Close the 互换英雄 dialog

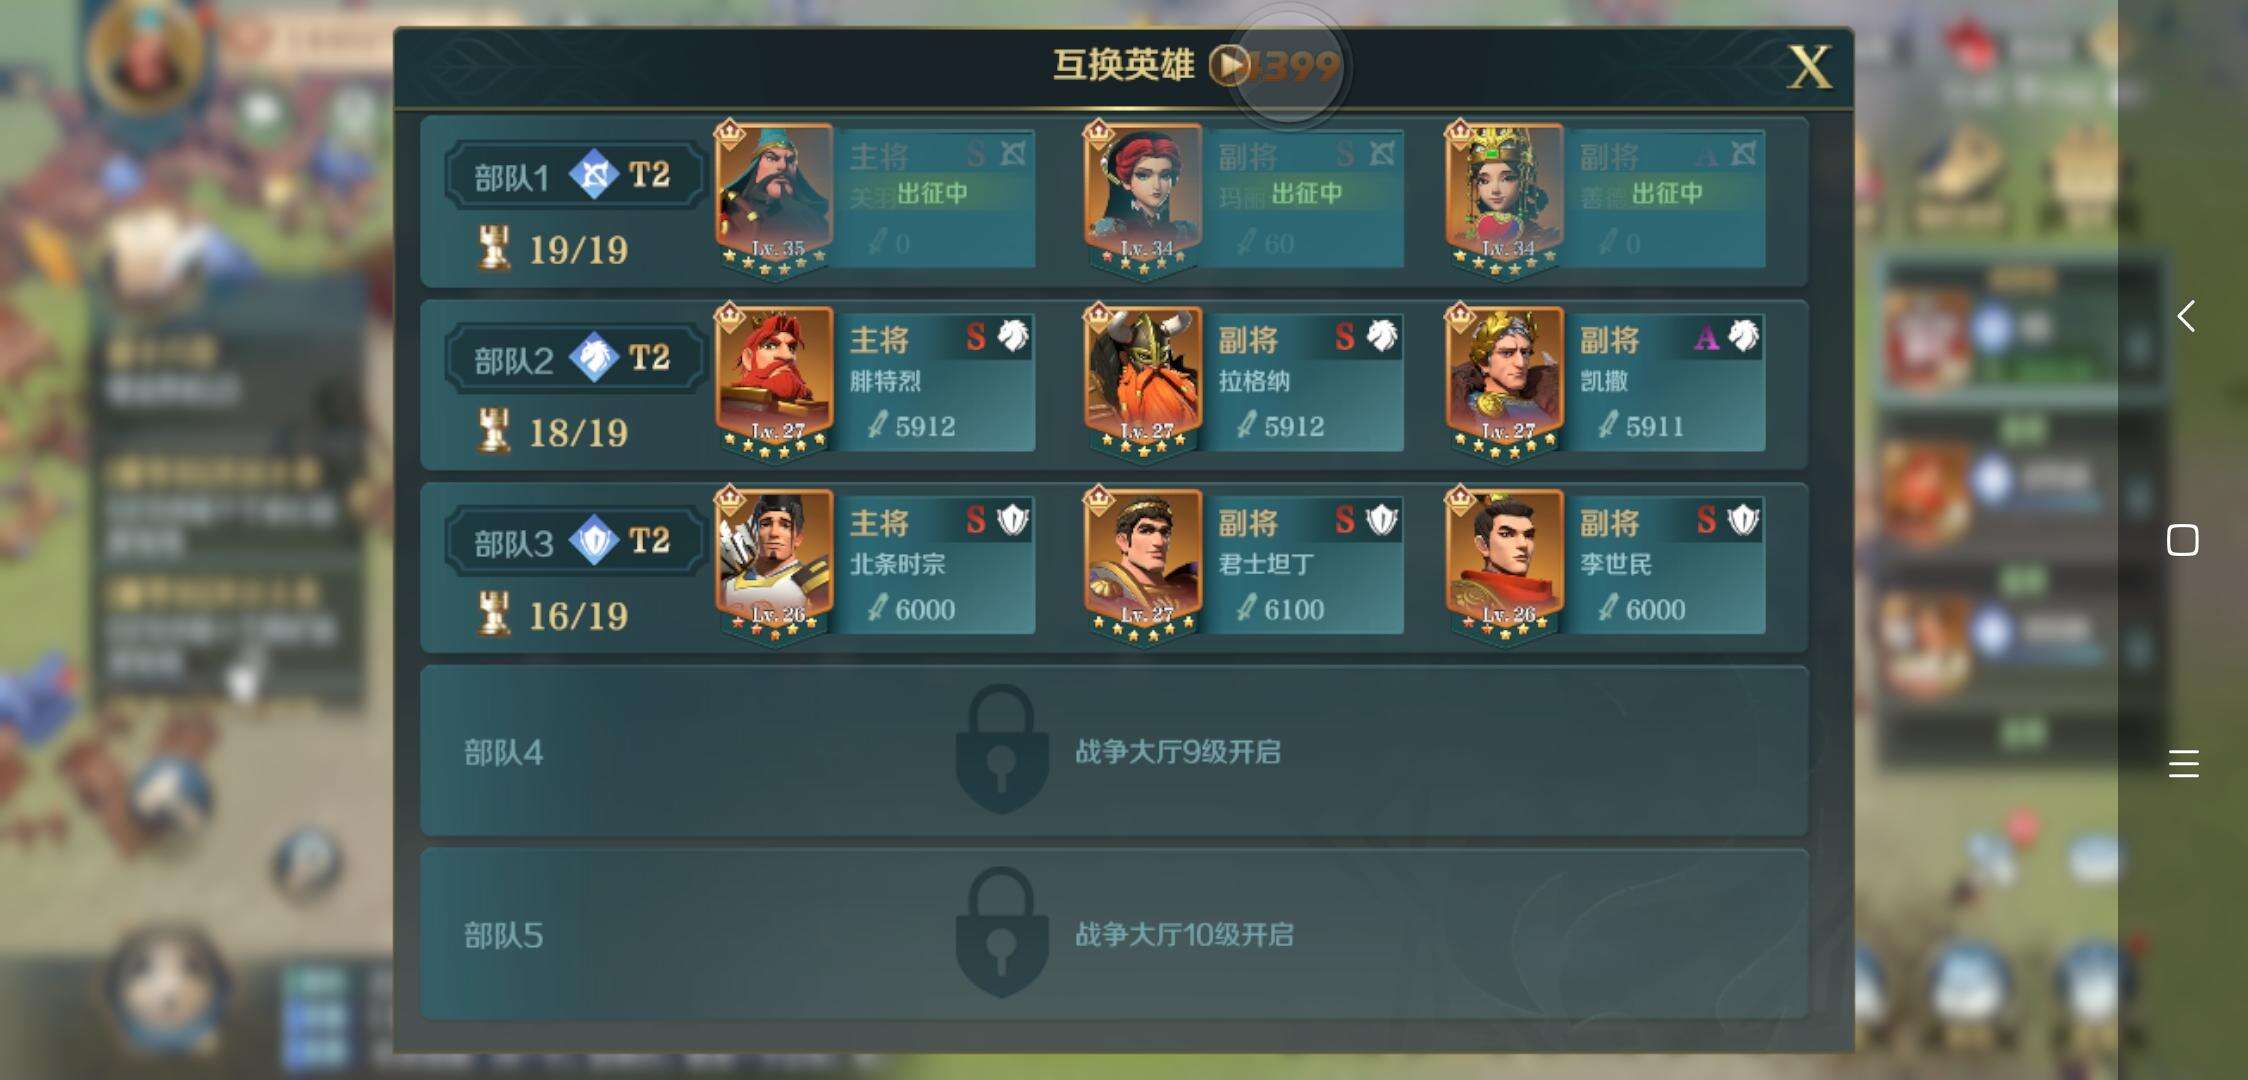(x=1809, y=67)
